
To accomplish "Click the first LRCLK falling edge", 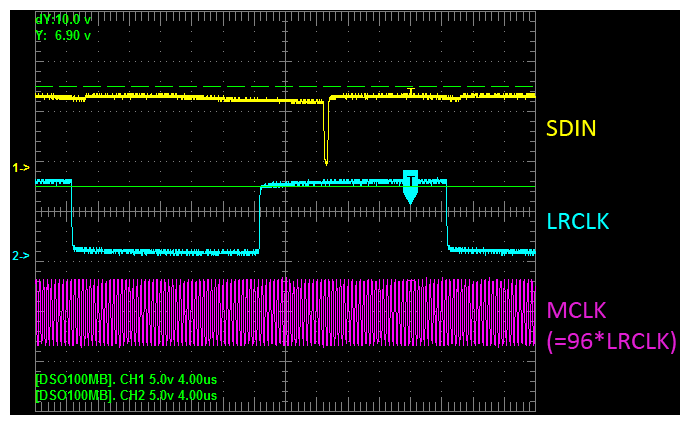I will [x=72, y=214].
